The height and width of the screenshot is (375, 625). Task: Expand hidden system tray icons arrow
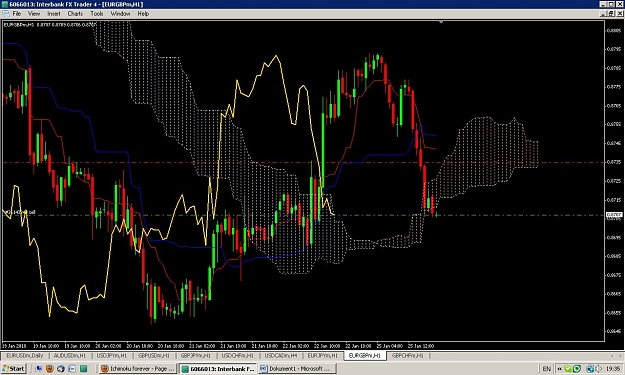click(560, 369)
